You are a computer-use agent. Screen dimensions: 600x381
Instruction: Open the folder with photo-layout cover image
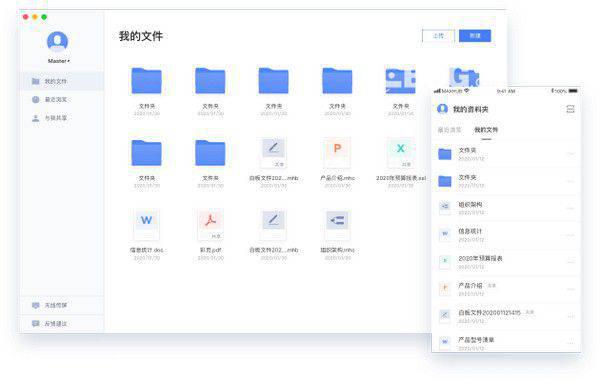pos(401,81)
